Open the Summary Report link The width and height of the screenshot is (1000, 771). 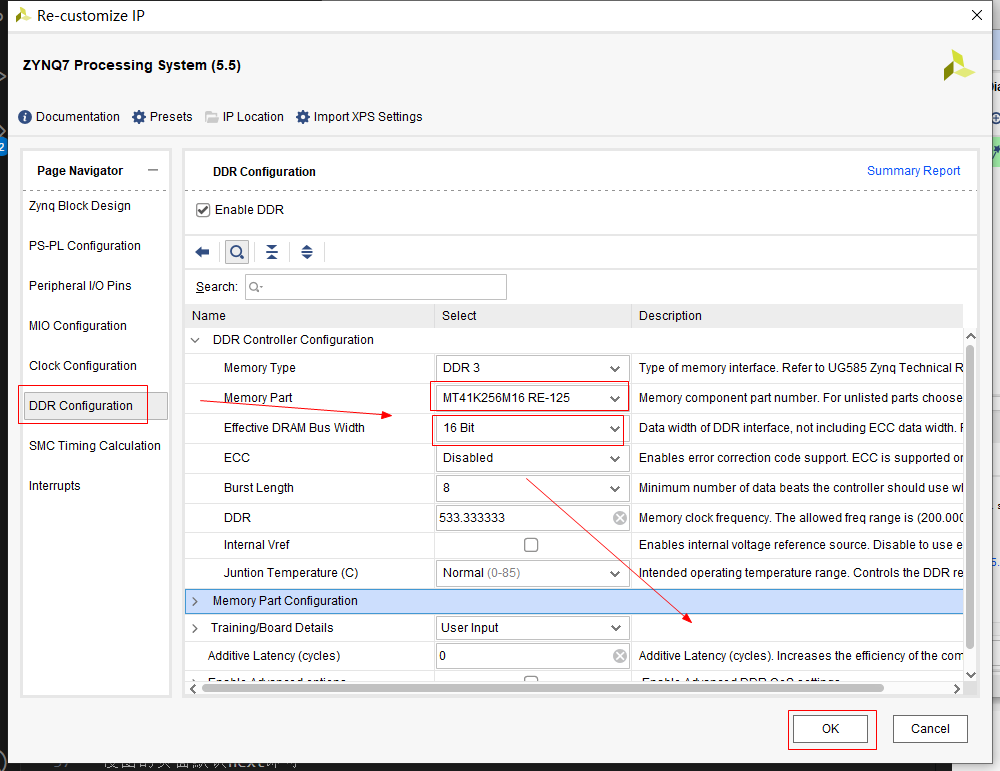click(x=913, y=171)
